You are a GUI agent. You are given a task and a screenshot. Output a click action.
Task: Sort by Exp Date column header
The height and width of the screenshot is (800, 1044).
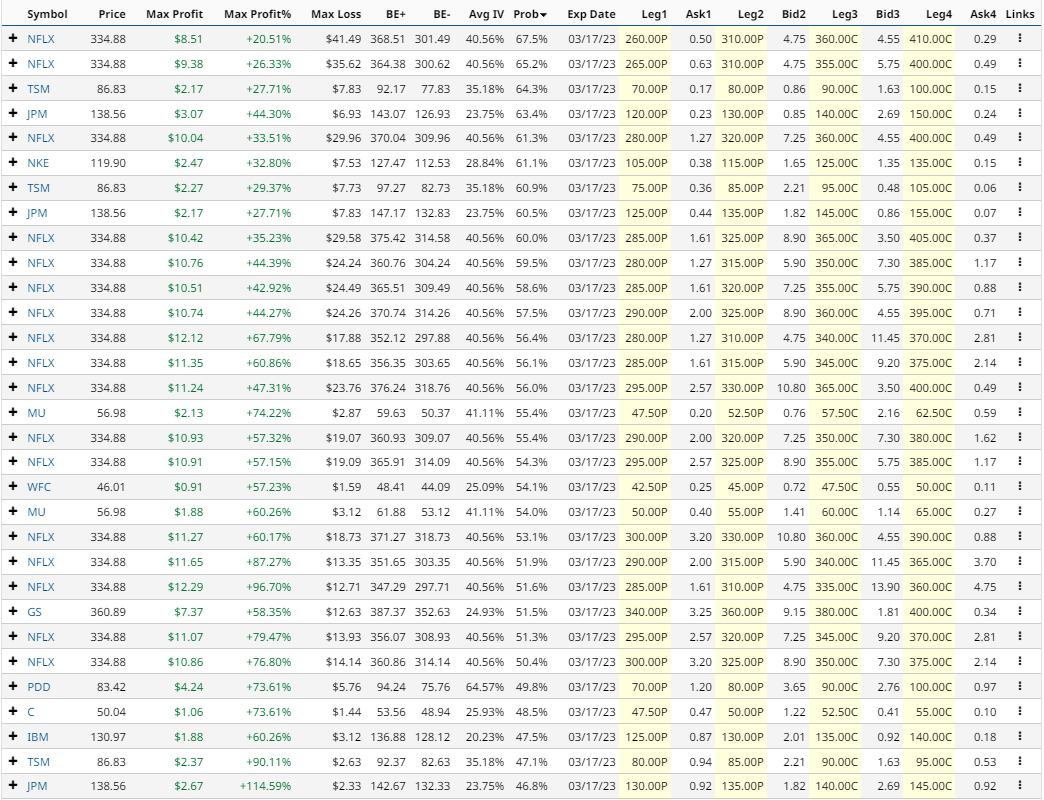[x=591, y=14]
